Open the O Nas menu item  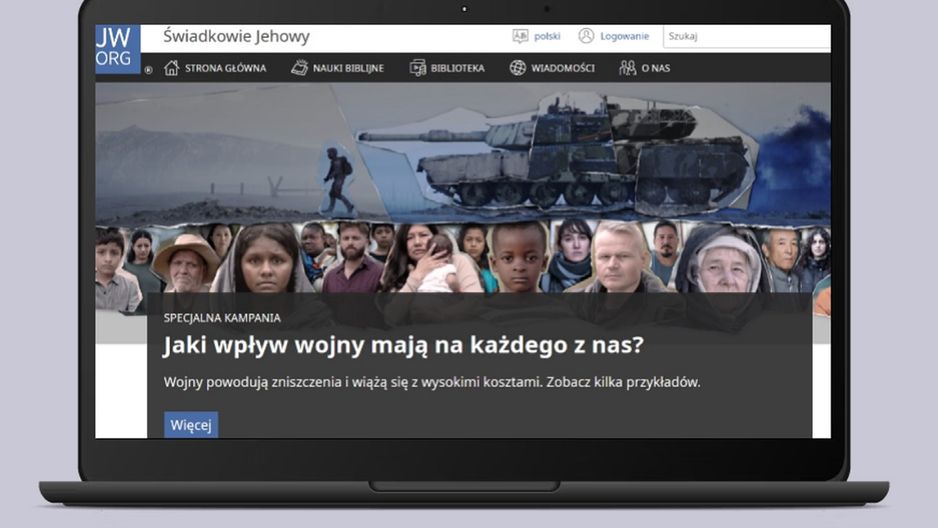pos(656,68)
